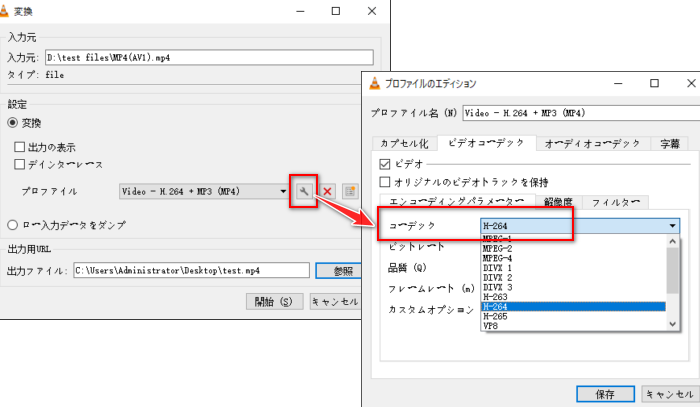Click the wrench edit profile icon
The height and width of the screenshot is (407, 700).
coord(304,191)
